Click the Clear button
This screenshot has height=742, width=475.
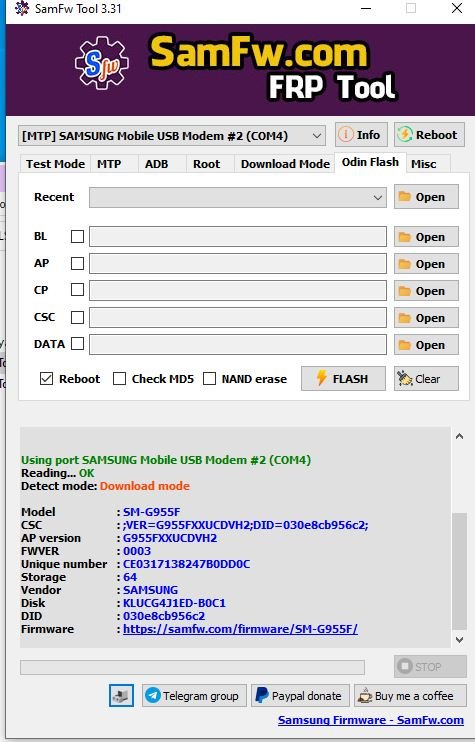point(426,379)
